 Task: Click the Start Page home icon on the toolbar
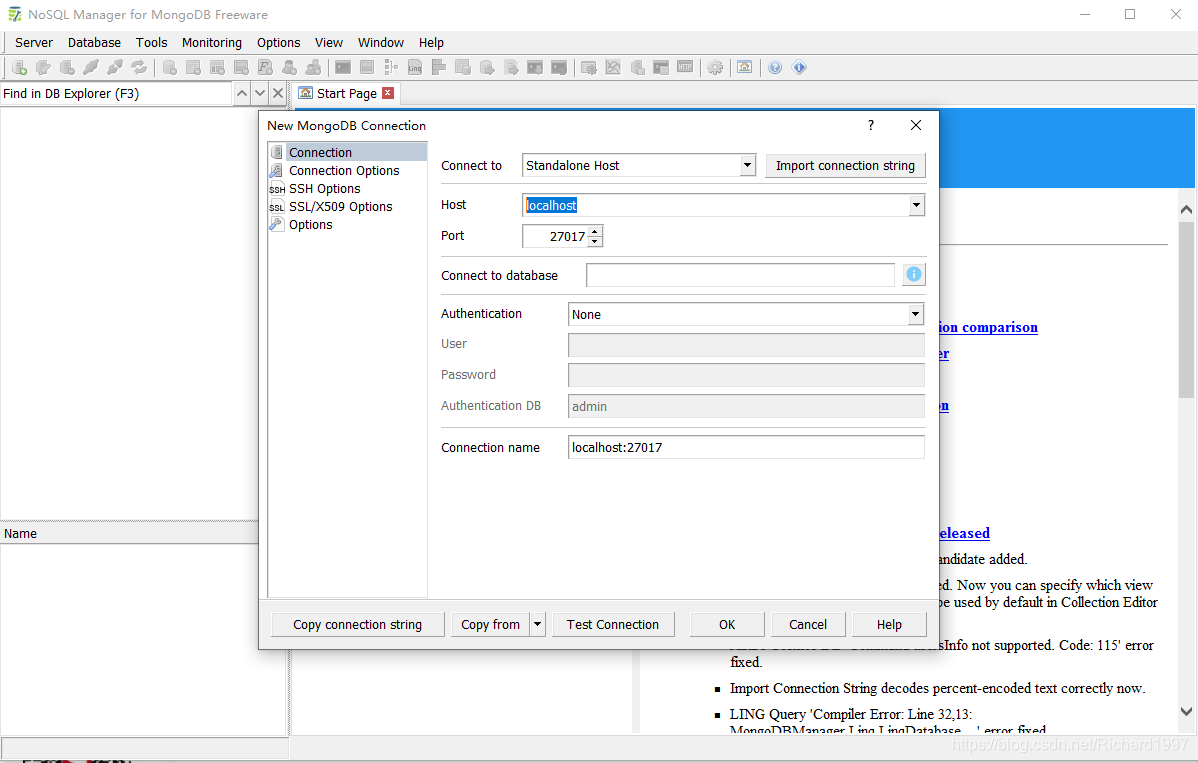tap(745, 67)
